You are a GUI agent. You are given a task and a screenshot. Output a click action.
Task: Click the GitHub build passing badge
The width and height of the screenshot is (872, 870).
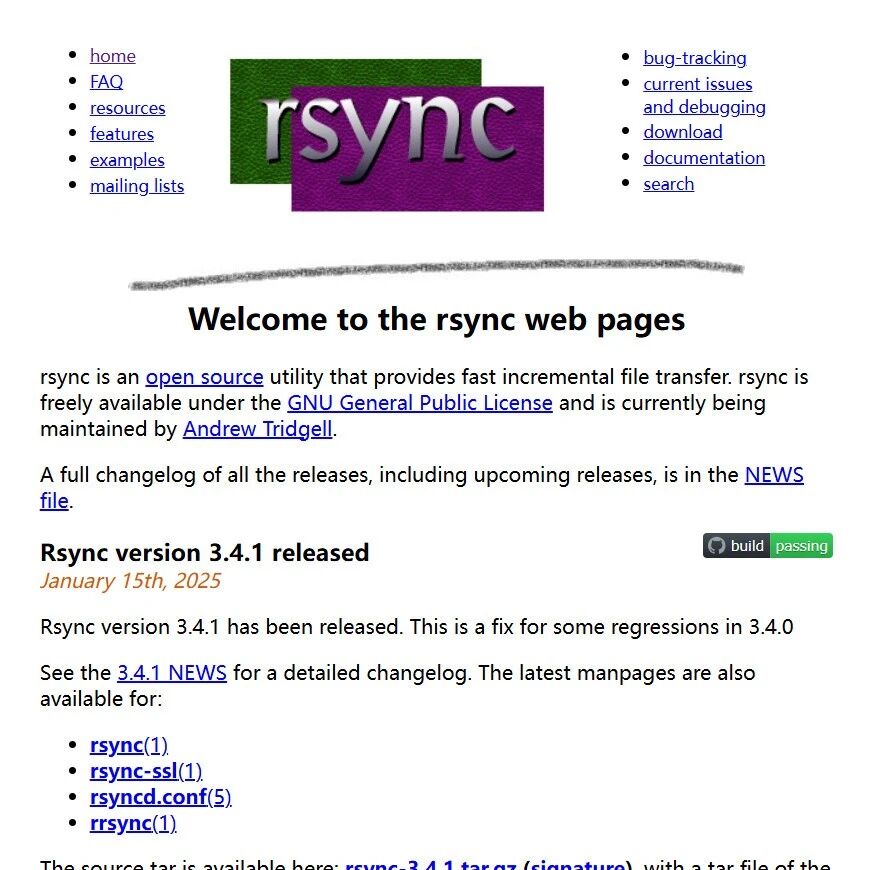767,546
